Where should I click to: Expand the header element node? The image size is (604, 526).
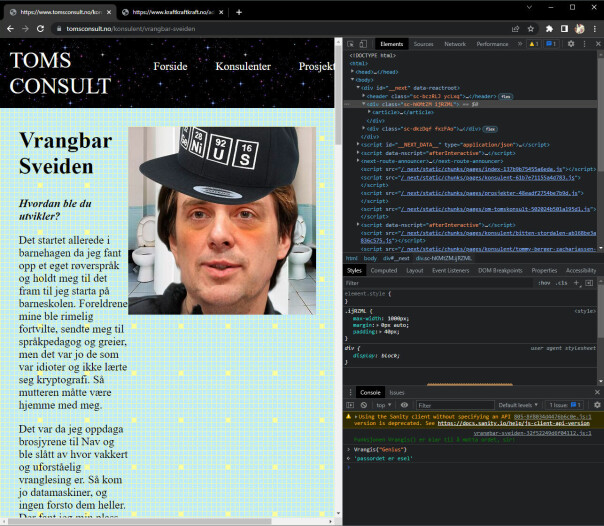coord(363,96)
